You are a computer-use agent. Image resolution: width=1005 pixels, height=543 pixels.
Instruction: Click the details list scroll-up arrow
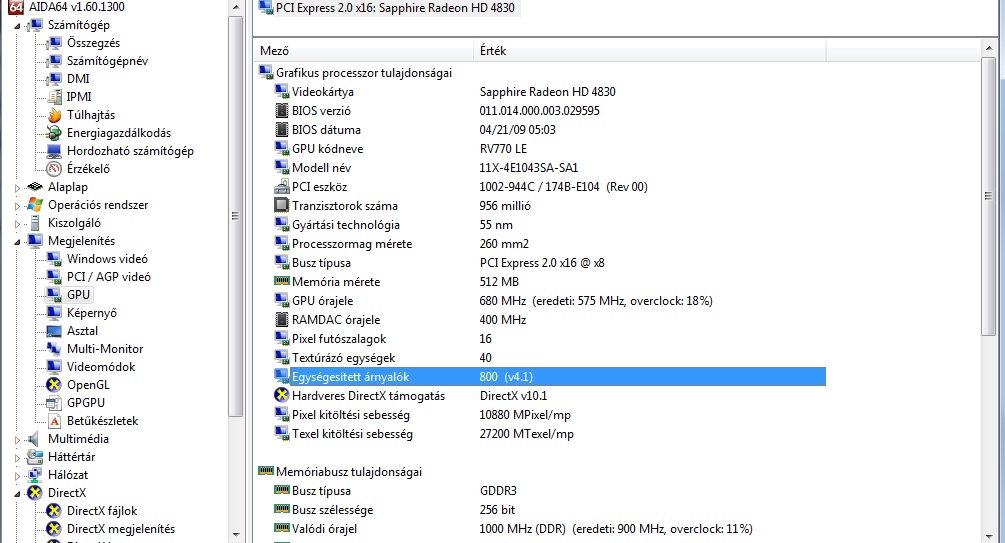(x=988, y=49)
